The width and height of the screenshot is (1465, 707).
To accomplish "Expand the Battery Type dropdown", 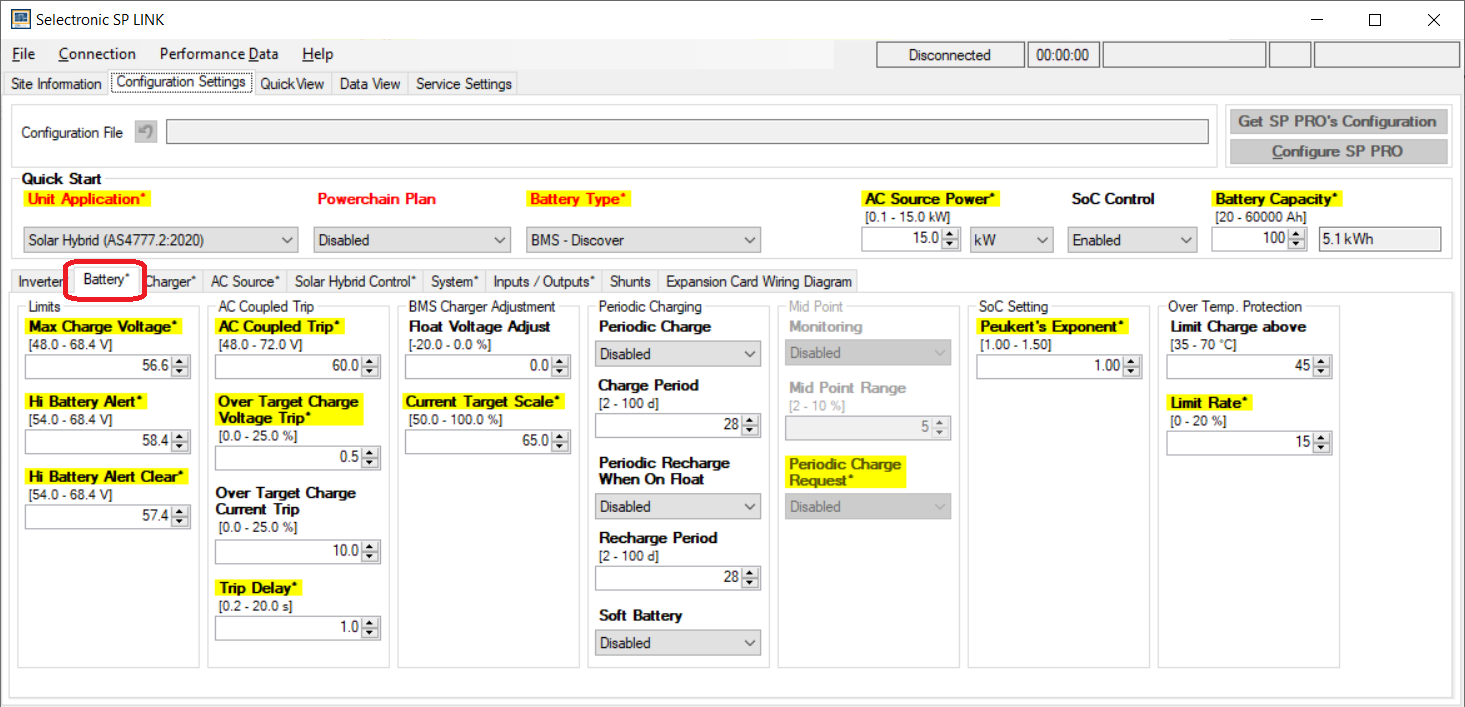I will pos(643,240).
